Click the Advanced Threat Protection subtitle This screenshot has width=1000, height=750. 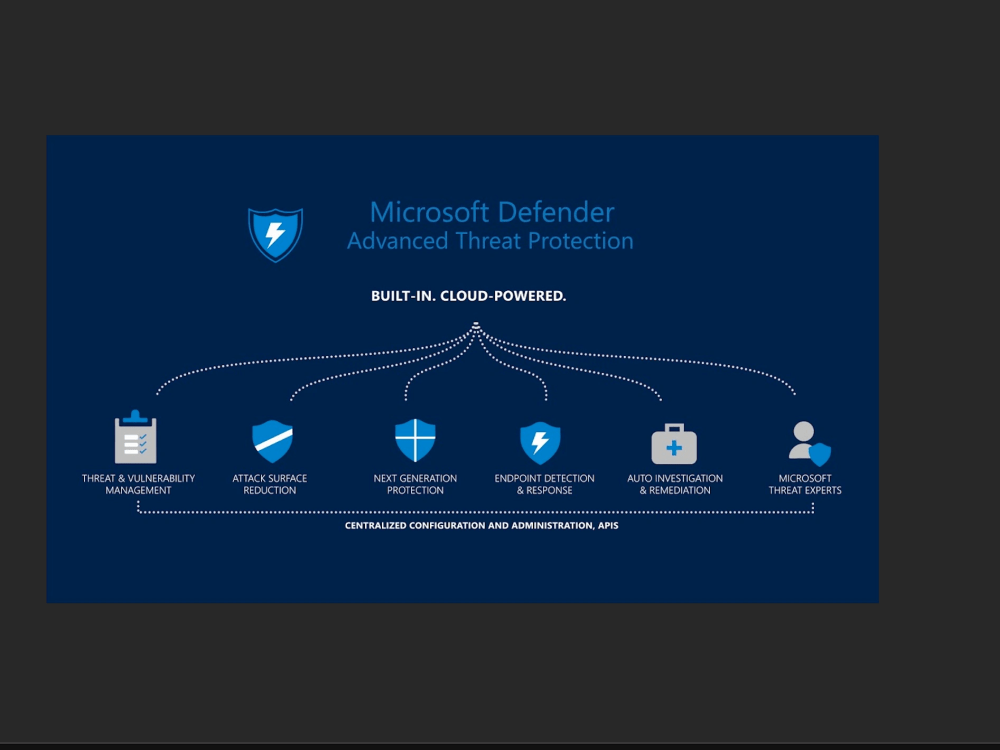pyautogui.click(x=489, y=240)
